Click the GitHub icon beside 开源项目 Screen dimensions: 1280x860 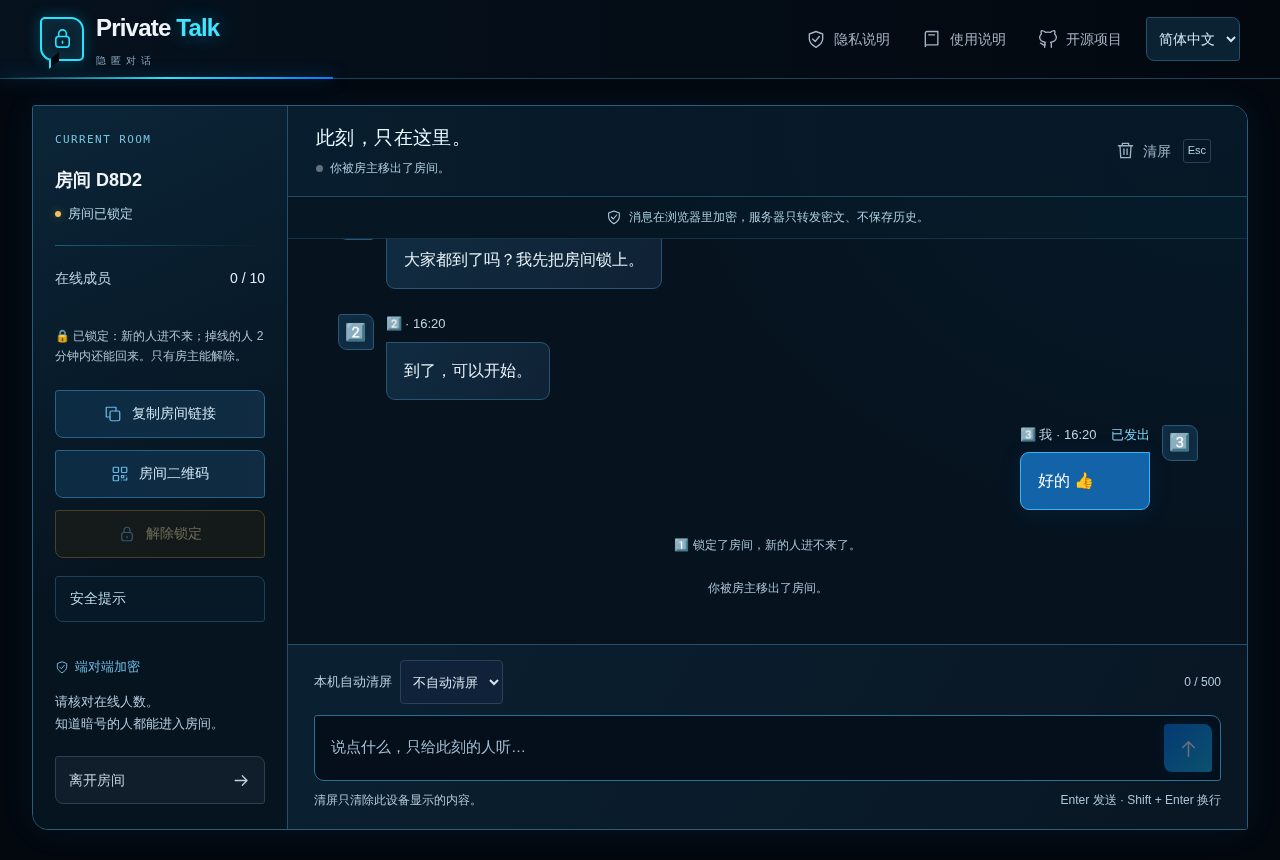(1048, 39)
